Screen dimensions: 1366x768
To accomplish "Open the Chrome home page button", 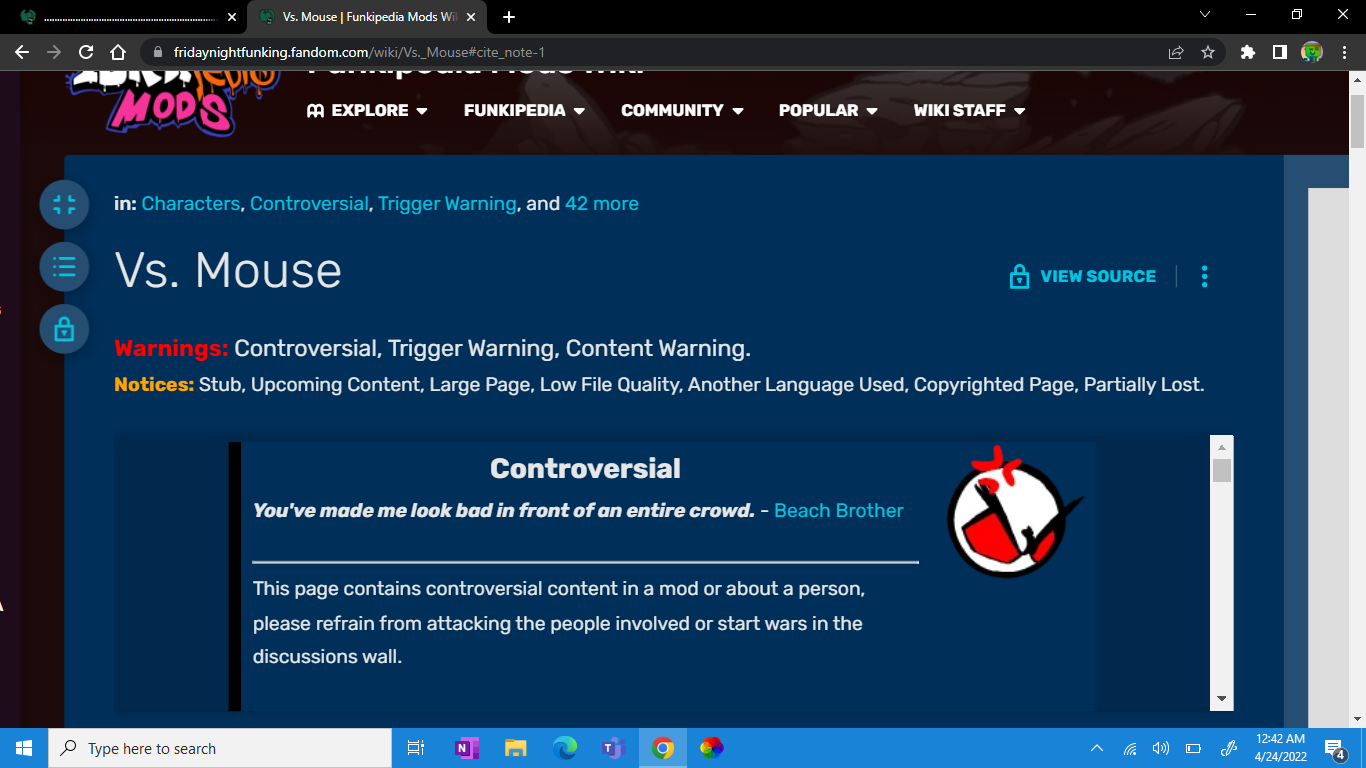I will pyautogui.click(x=118, y=52).
